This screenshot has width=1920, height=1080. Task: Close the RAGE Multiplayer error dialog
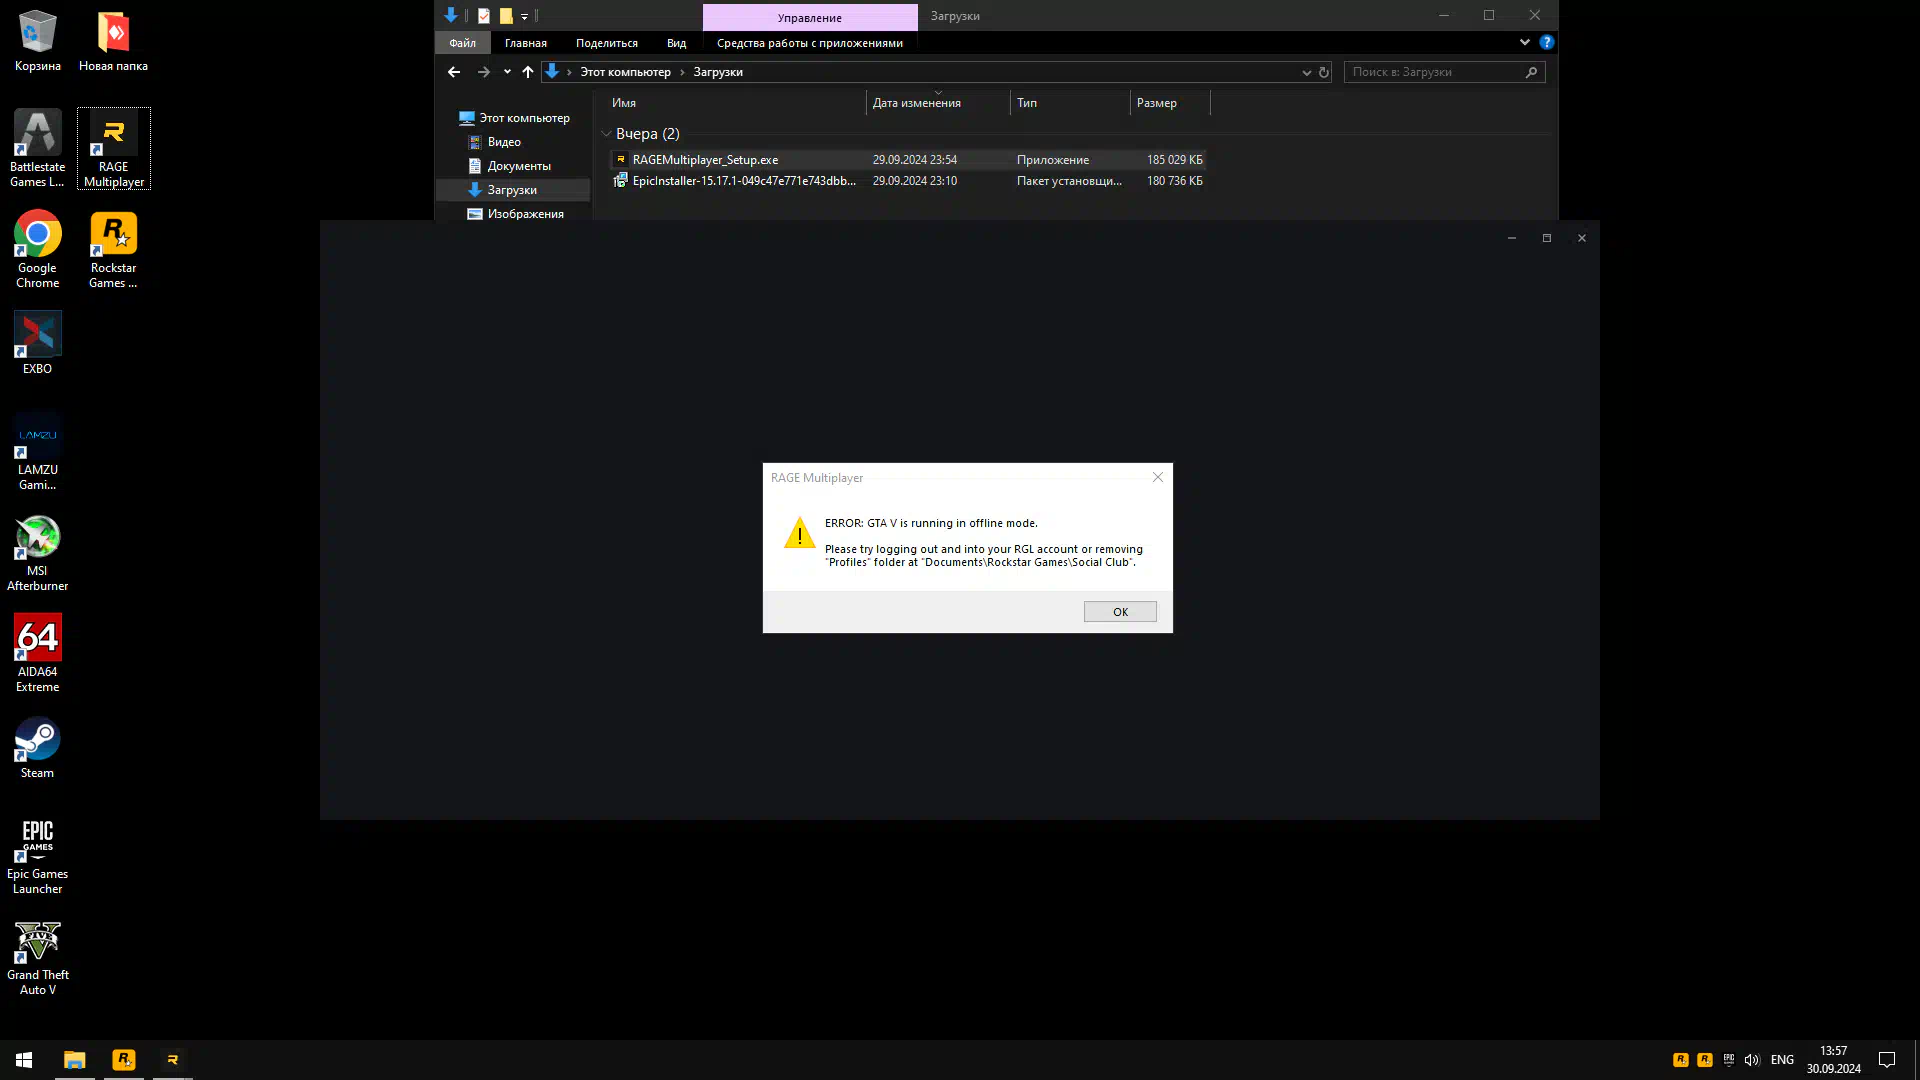pos(1158,477)
